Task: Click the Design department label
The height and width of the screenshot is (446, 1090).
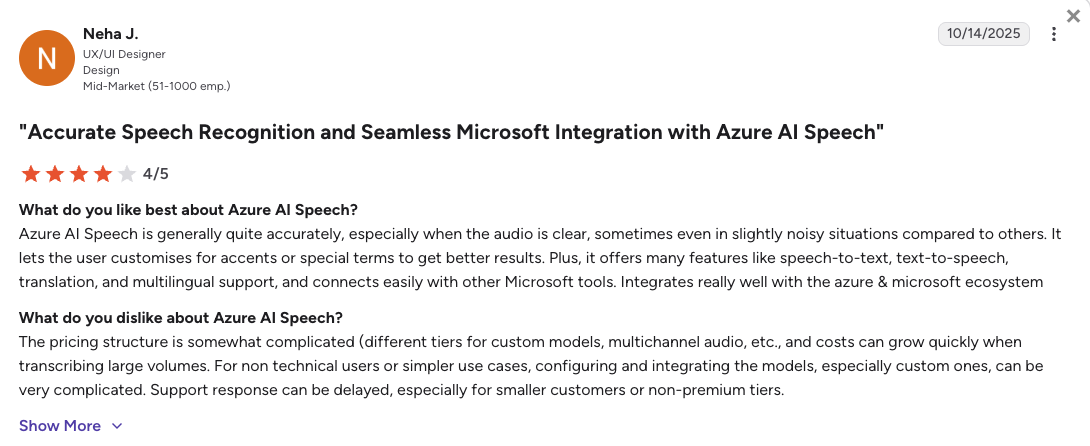Action: pos(101,70)
